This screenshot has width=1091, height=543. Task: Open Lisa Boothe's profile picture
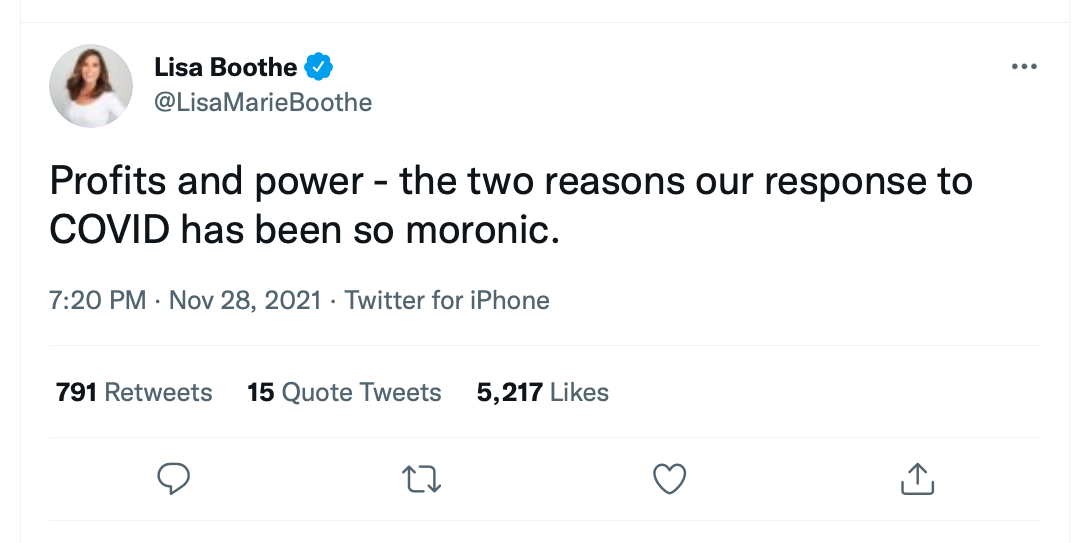[x=91, y=85]
